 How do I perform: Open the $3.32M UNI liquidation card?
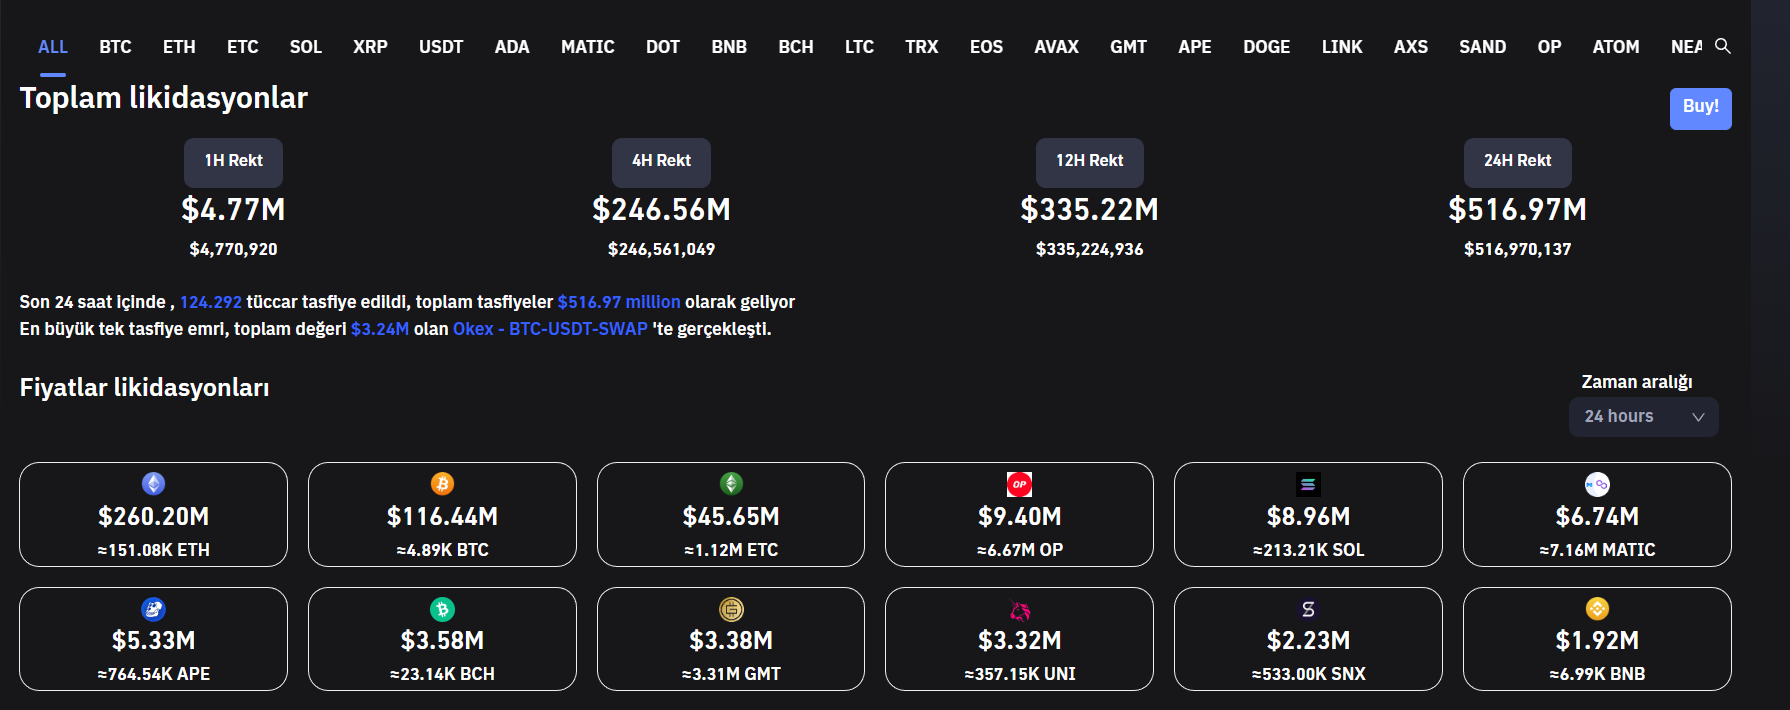(1019, 639)
